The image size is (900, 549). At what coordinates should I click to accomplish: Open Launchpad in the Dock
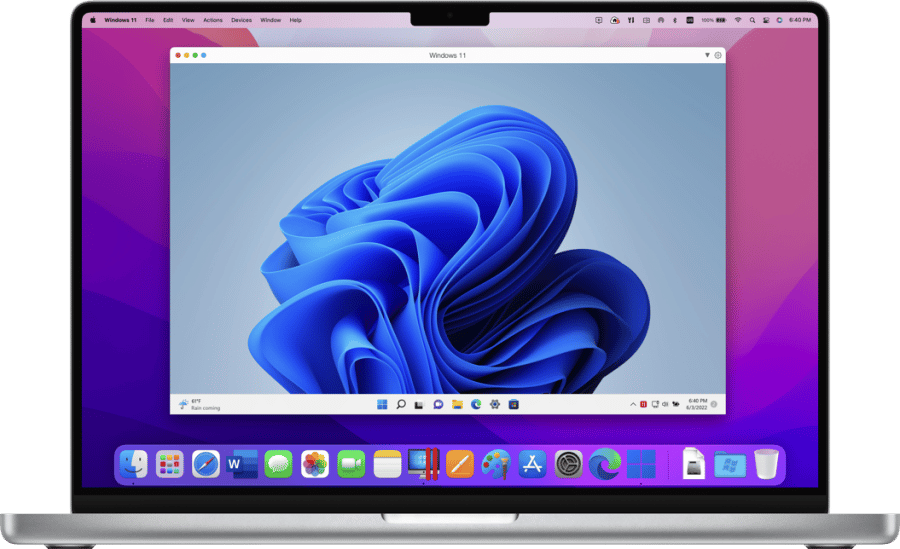[x=170, y=464]
